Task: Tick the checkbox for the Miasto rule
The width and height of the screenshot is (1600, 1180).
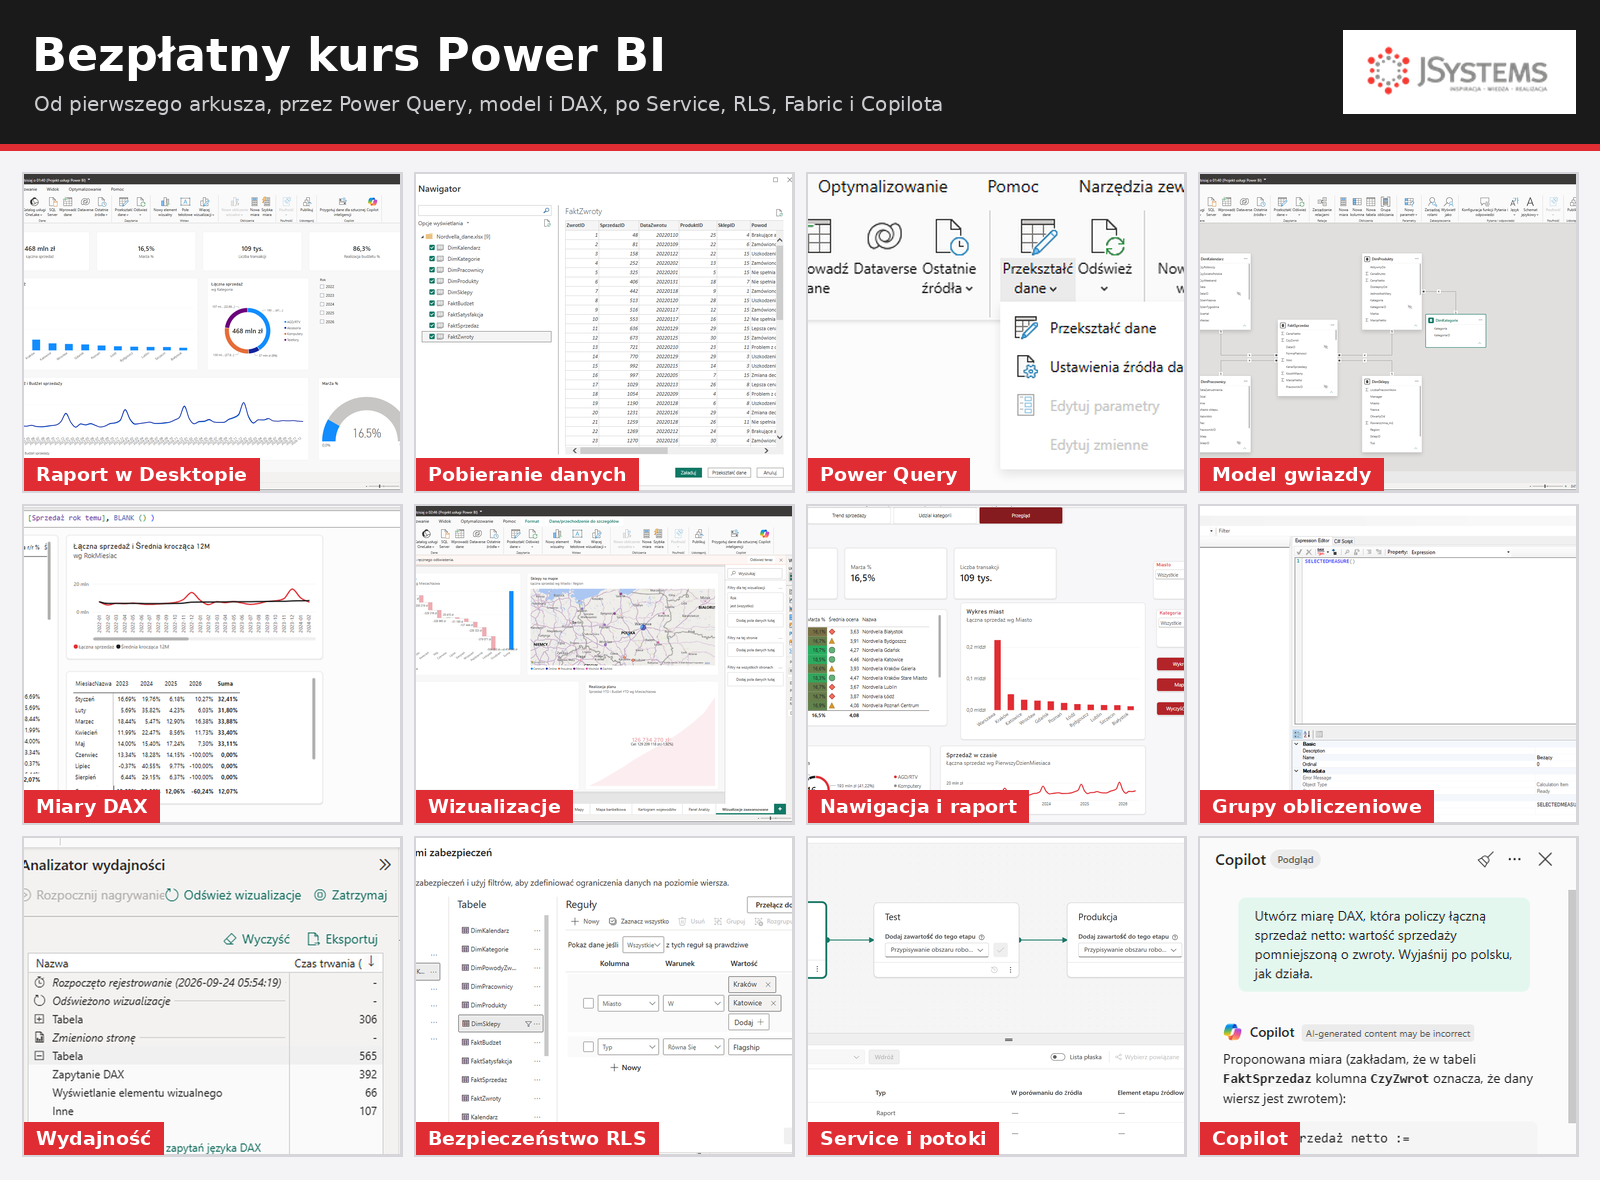Action: 588,1003
